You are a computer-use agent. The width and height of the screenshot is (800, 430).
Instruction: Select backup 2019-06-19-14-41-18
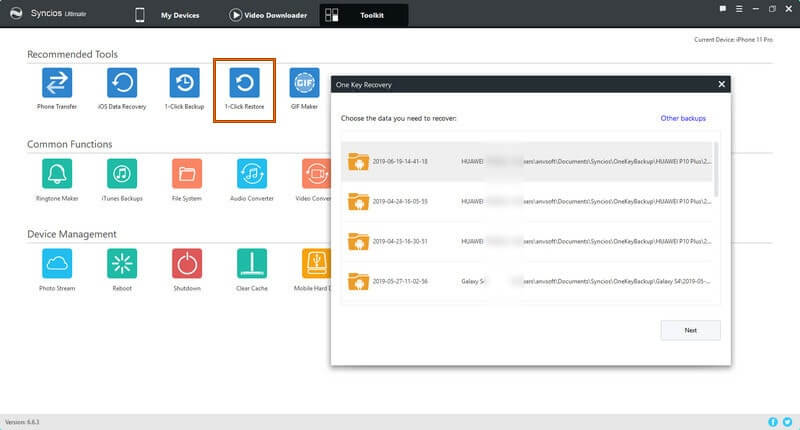(x=527, y=161)
